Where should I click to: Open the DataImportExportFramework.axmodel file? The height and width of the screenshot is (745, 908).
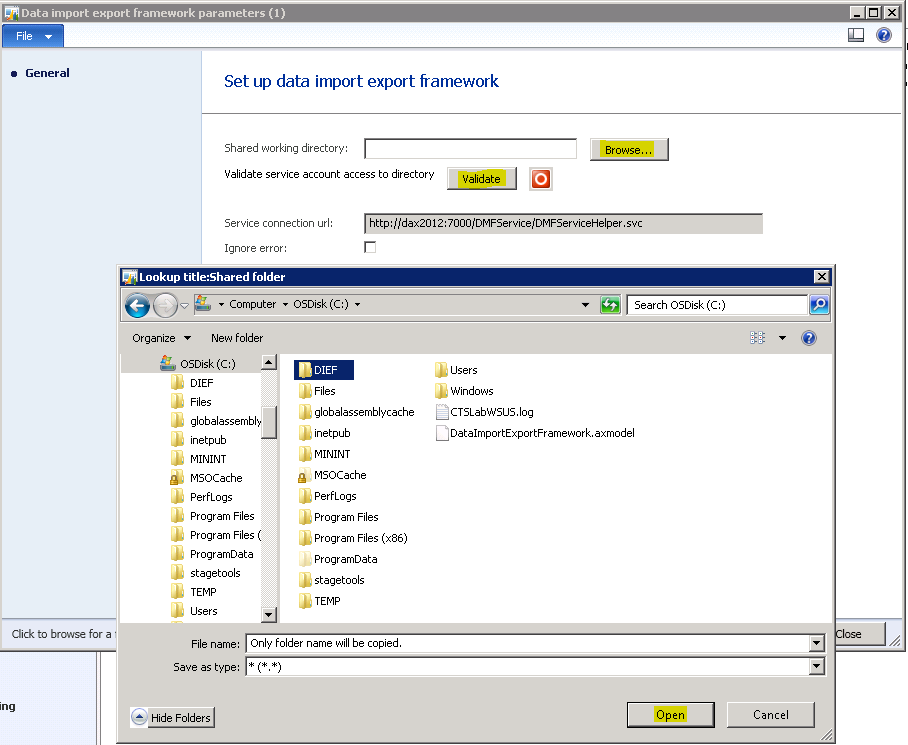pyautogui.click(x=542, y=433)
